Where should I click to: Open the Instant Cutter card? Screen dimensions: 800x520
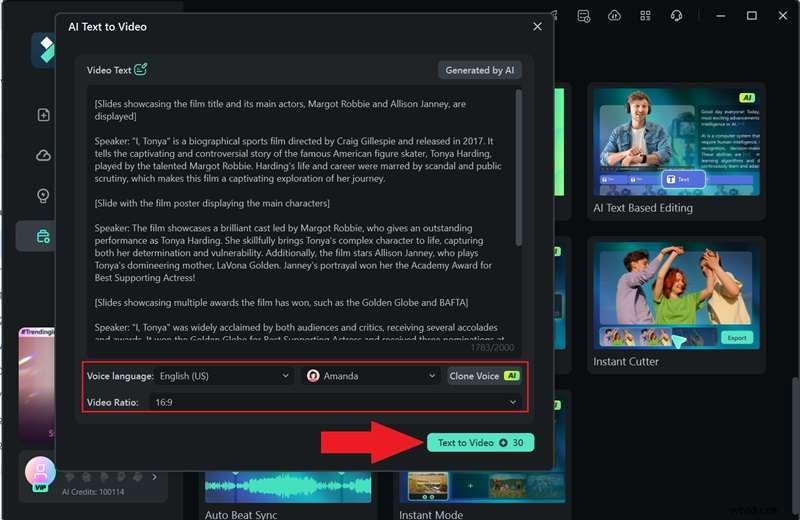point(677,305)
